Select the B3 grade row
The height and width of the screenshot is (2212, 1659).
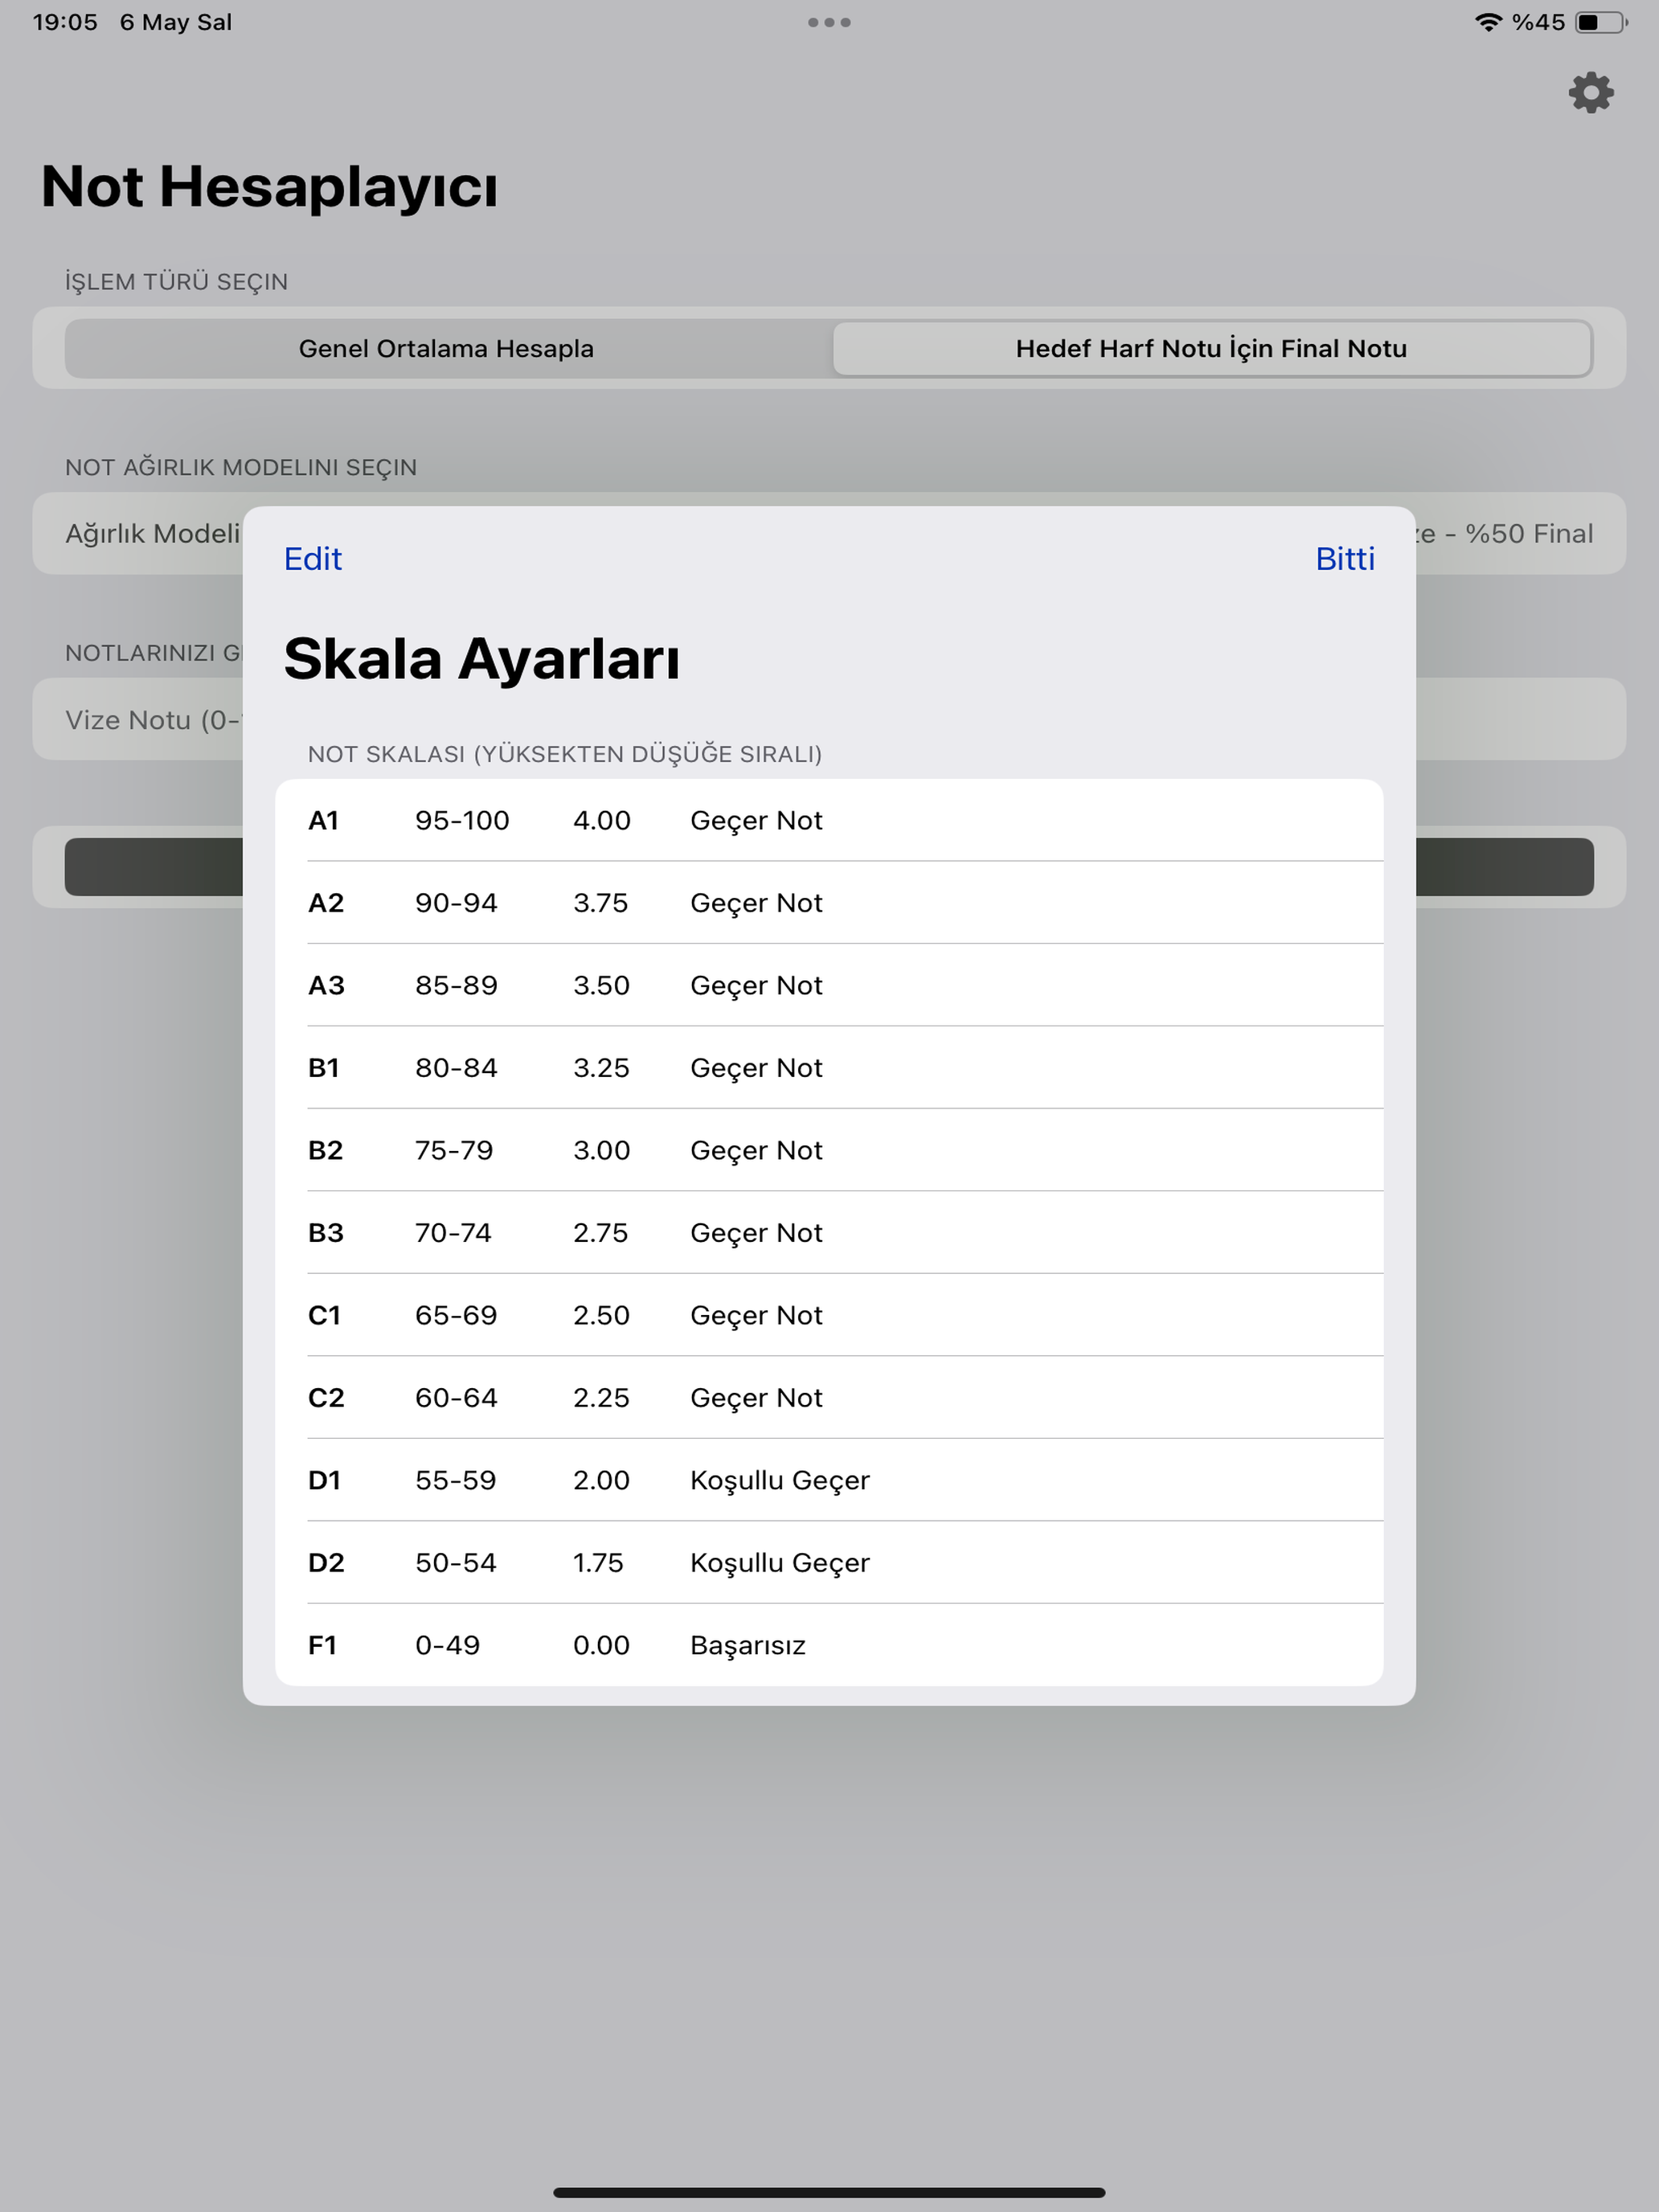click(x=829, y=1233)
